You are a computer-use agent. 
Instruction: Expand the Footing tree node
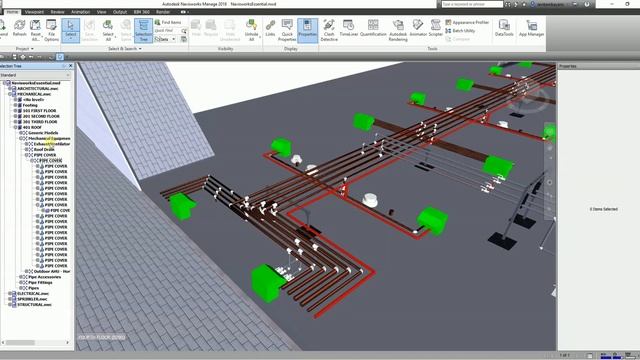(16, 105)
